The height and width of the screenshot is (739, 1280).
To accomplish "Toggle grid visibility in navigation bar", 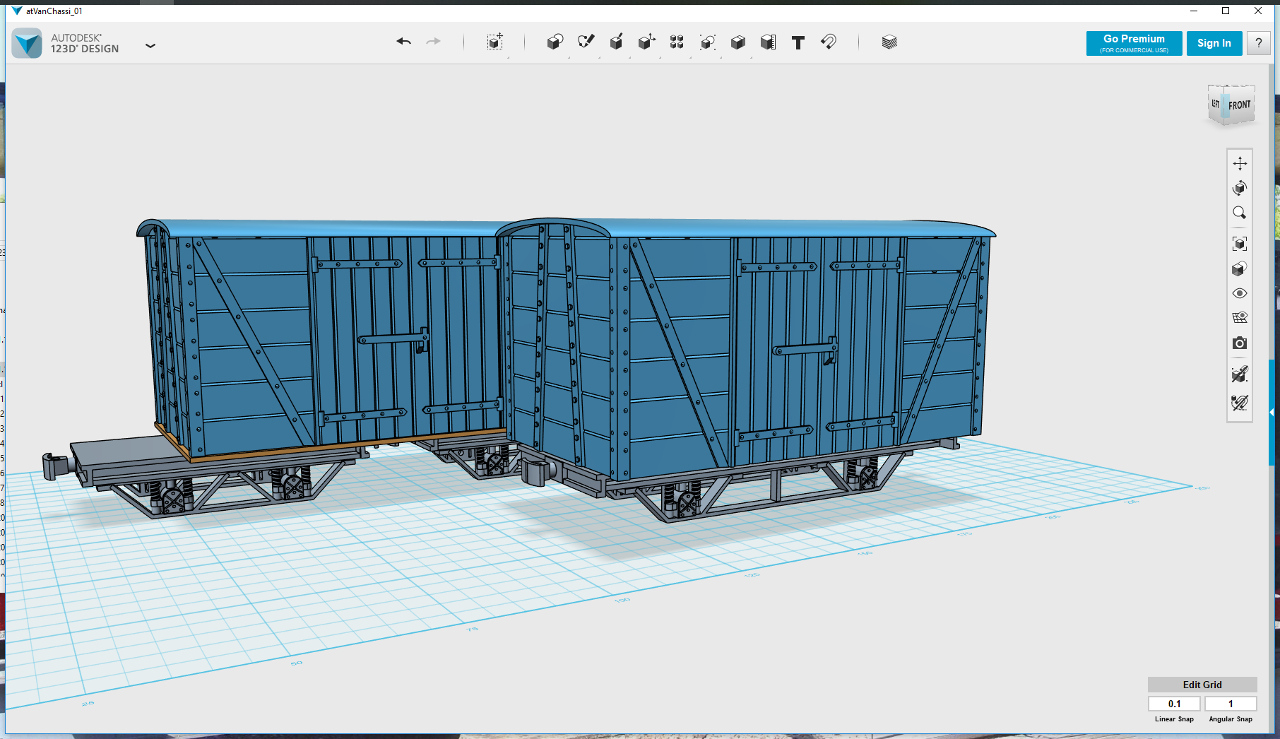I will coord(1240,318).
